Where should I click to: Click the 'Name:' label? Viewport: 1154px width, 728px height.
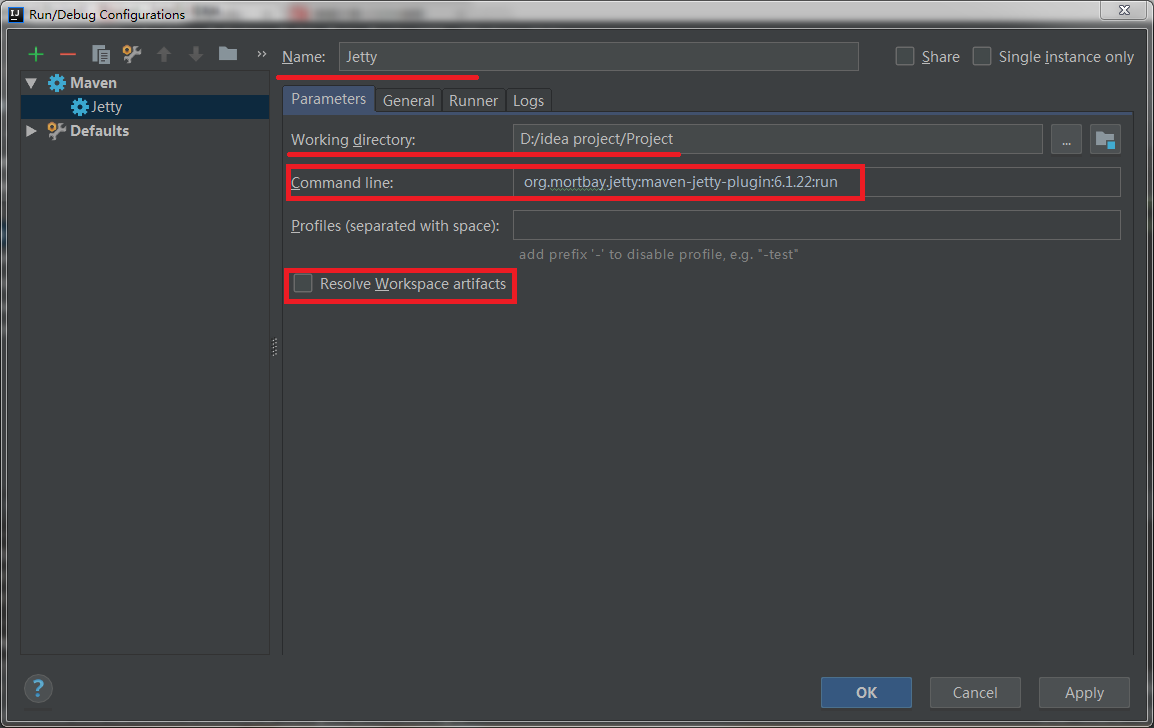pos(304,57)
